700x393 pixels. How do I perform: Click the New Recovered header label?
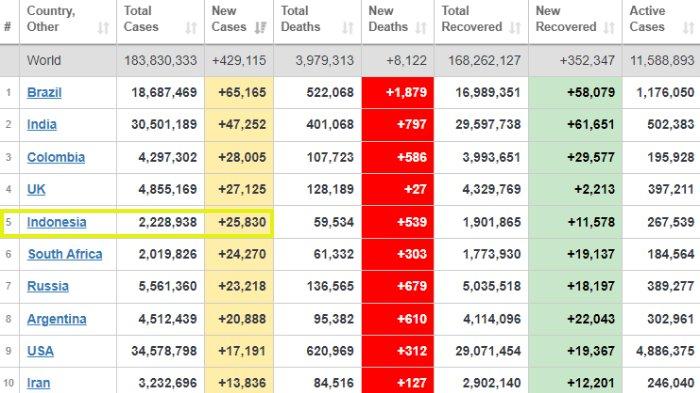pyautogui.click(x=566, y=19)
